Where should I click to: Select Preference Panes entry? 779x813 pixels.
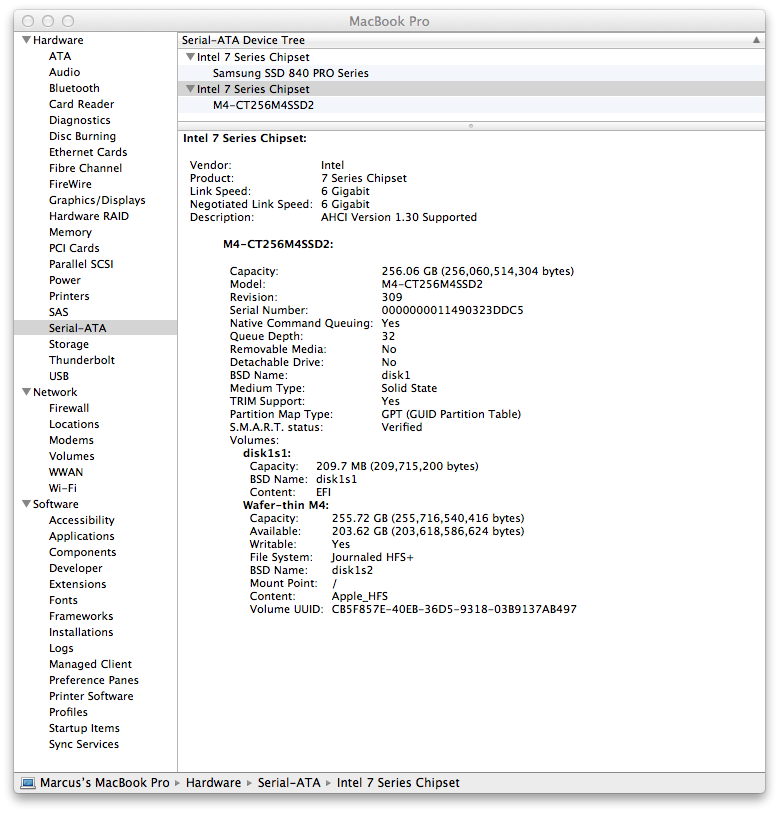(94, 680)
